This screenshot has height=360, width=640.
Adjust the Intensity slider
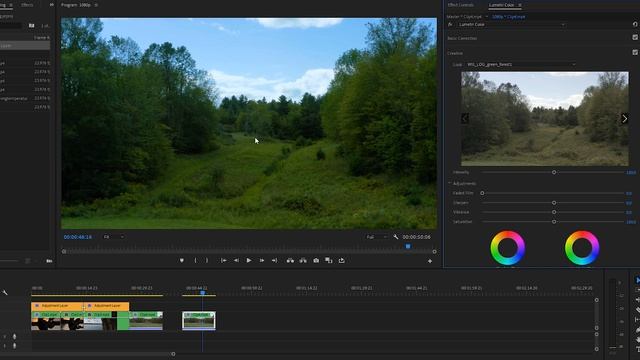[554, 172]
